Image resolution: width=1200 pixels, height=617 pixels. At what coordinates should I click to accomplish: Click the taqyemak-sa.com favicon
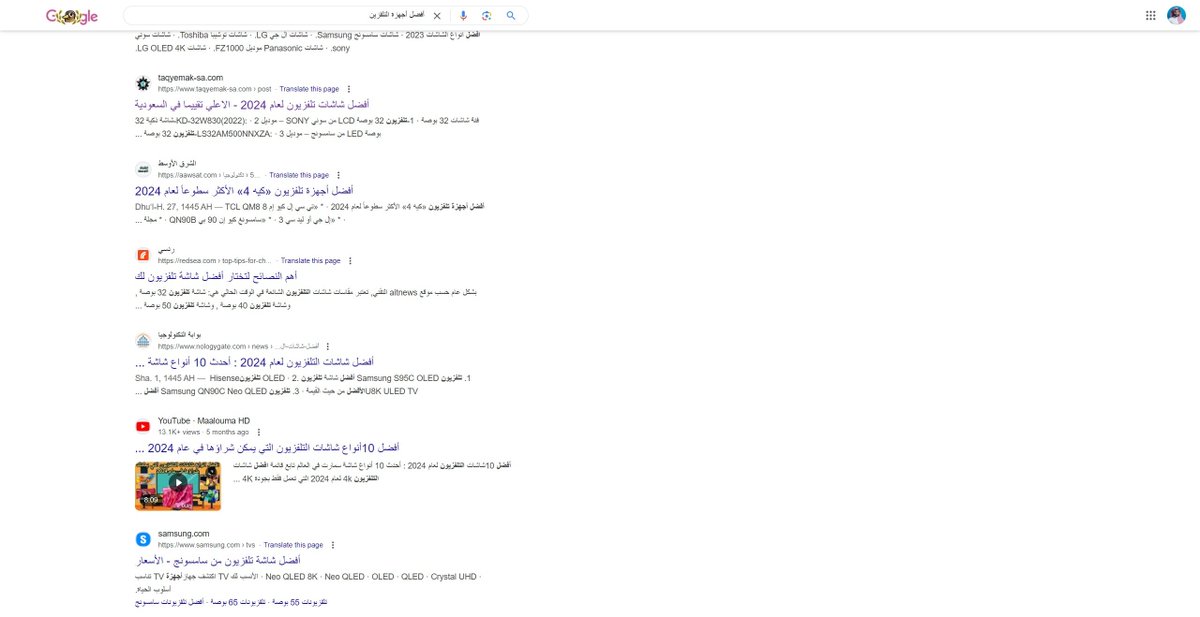[x=143, y=83]
